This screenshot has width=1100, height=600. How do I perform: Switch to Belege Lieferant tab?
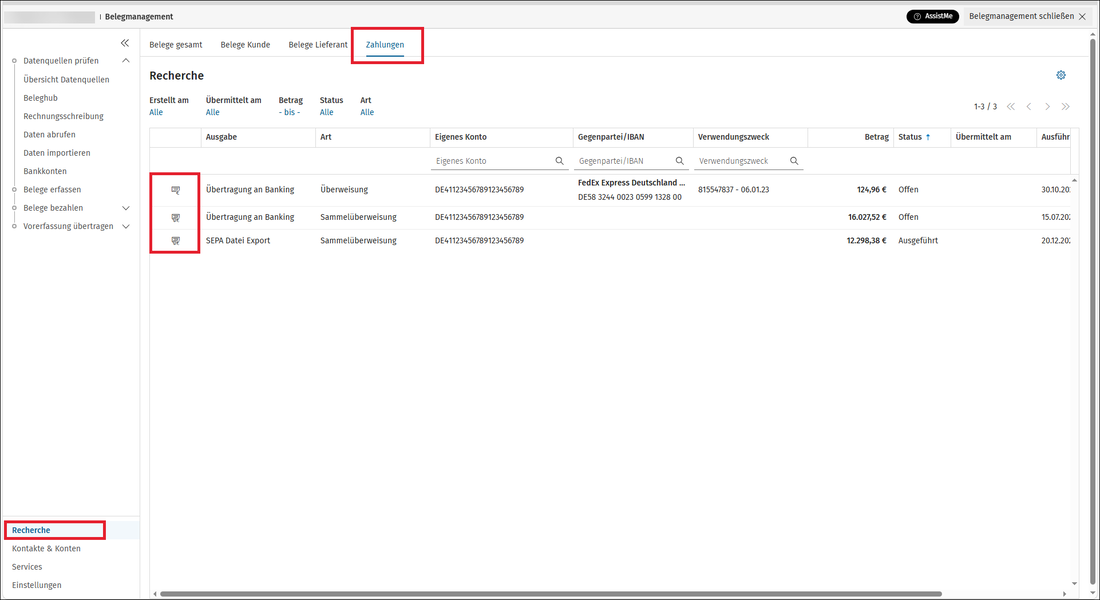point(318,44)
